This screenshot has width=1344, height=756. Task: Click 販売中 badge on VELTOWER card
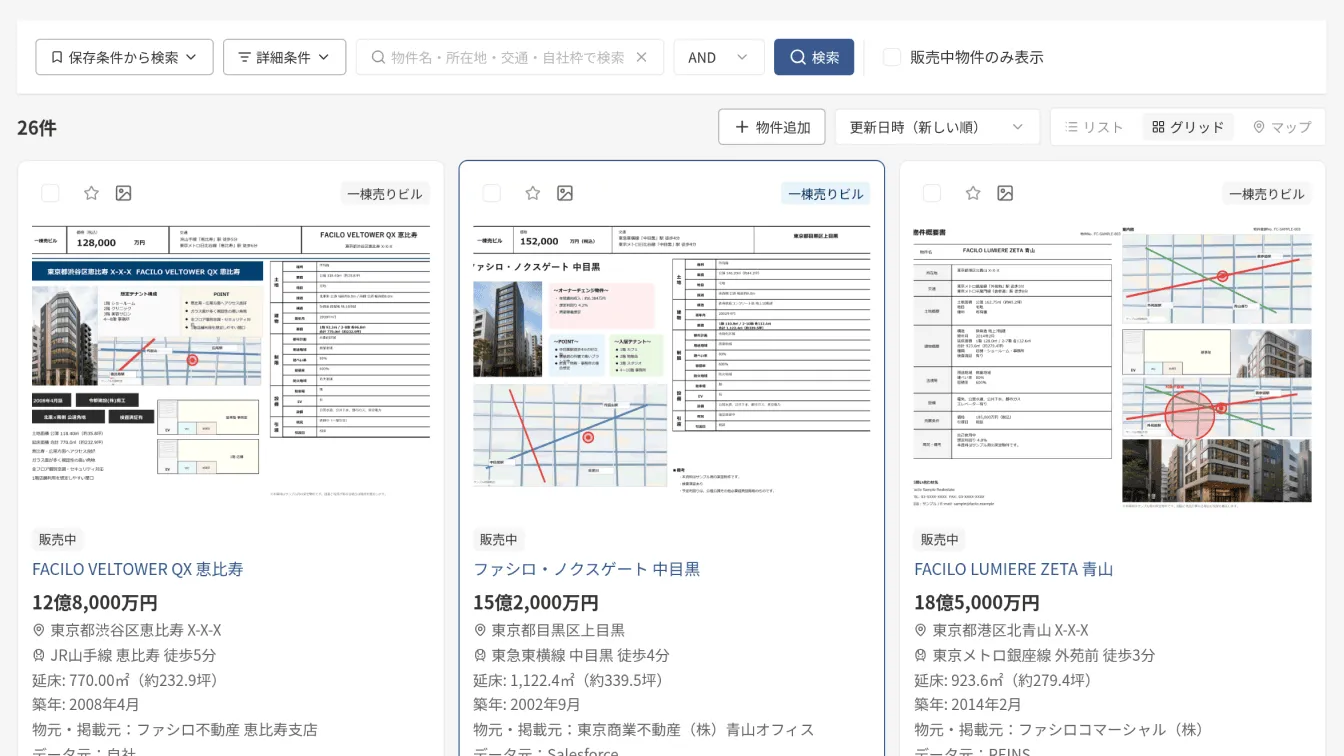(58, 539)
